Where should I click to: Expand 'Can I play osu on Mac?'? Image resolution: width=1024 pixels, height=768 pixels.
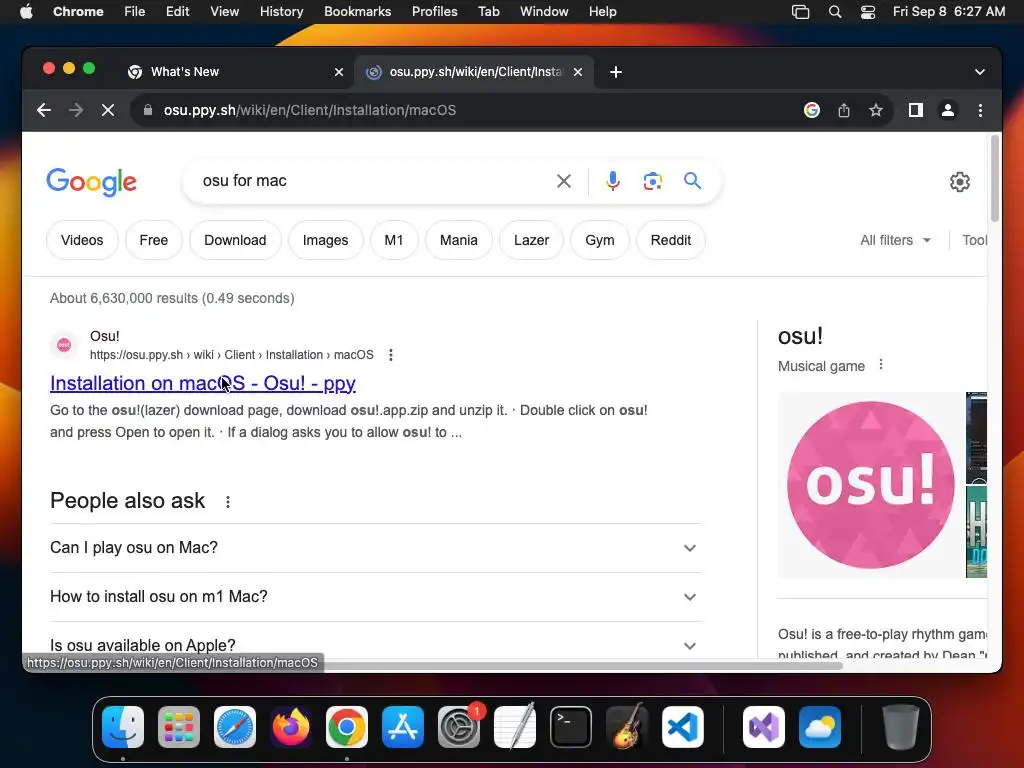pyautogui.click(x=376, y=548)
